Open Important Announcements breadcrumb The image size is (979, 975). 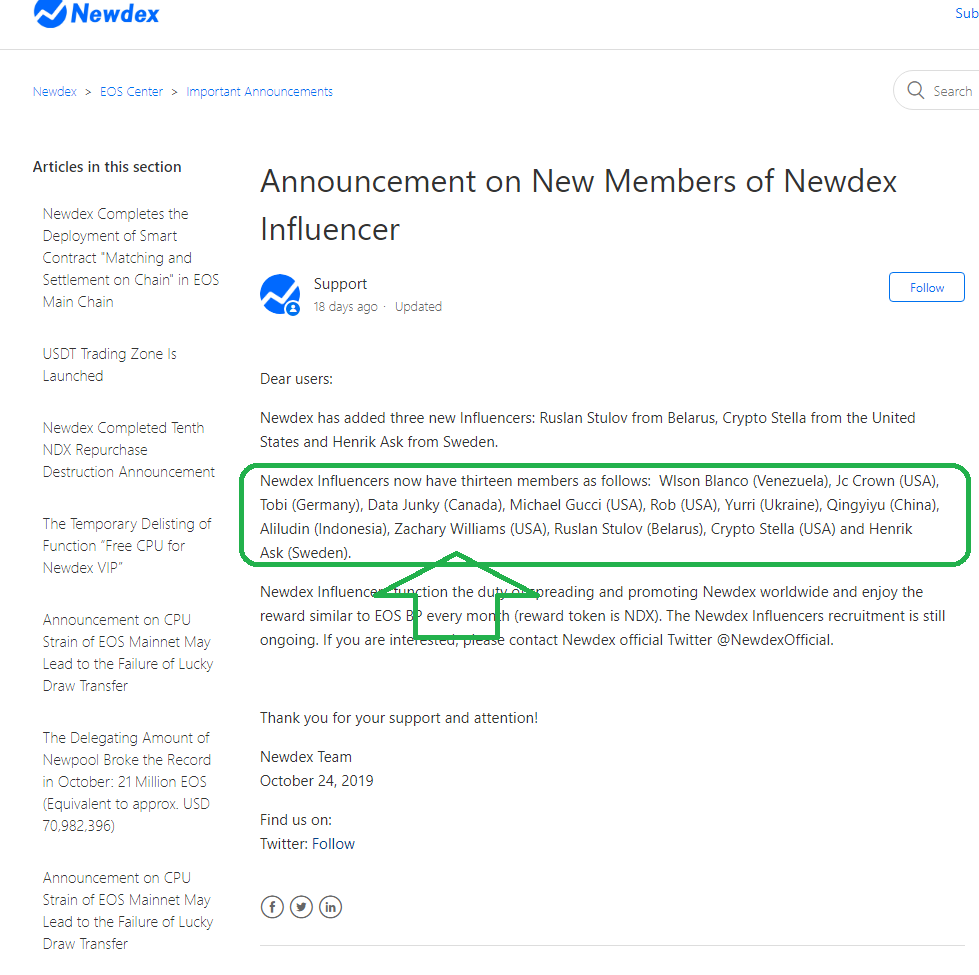coord(259,91)
